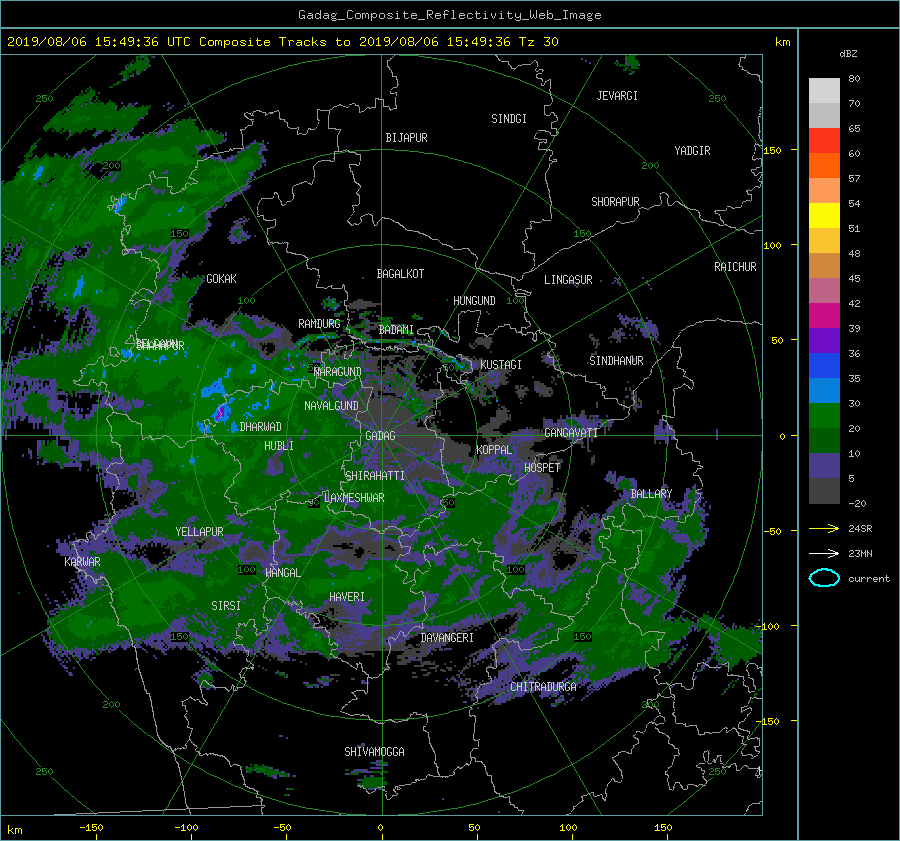Select the 80 dBZ light gray swatch
The width and height of the screenshot is (900, 841).
824,90
